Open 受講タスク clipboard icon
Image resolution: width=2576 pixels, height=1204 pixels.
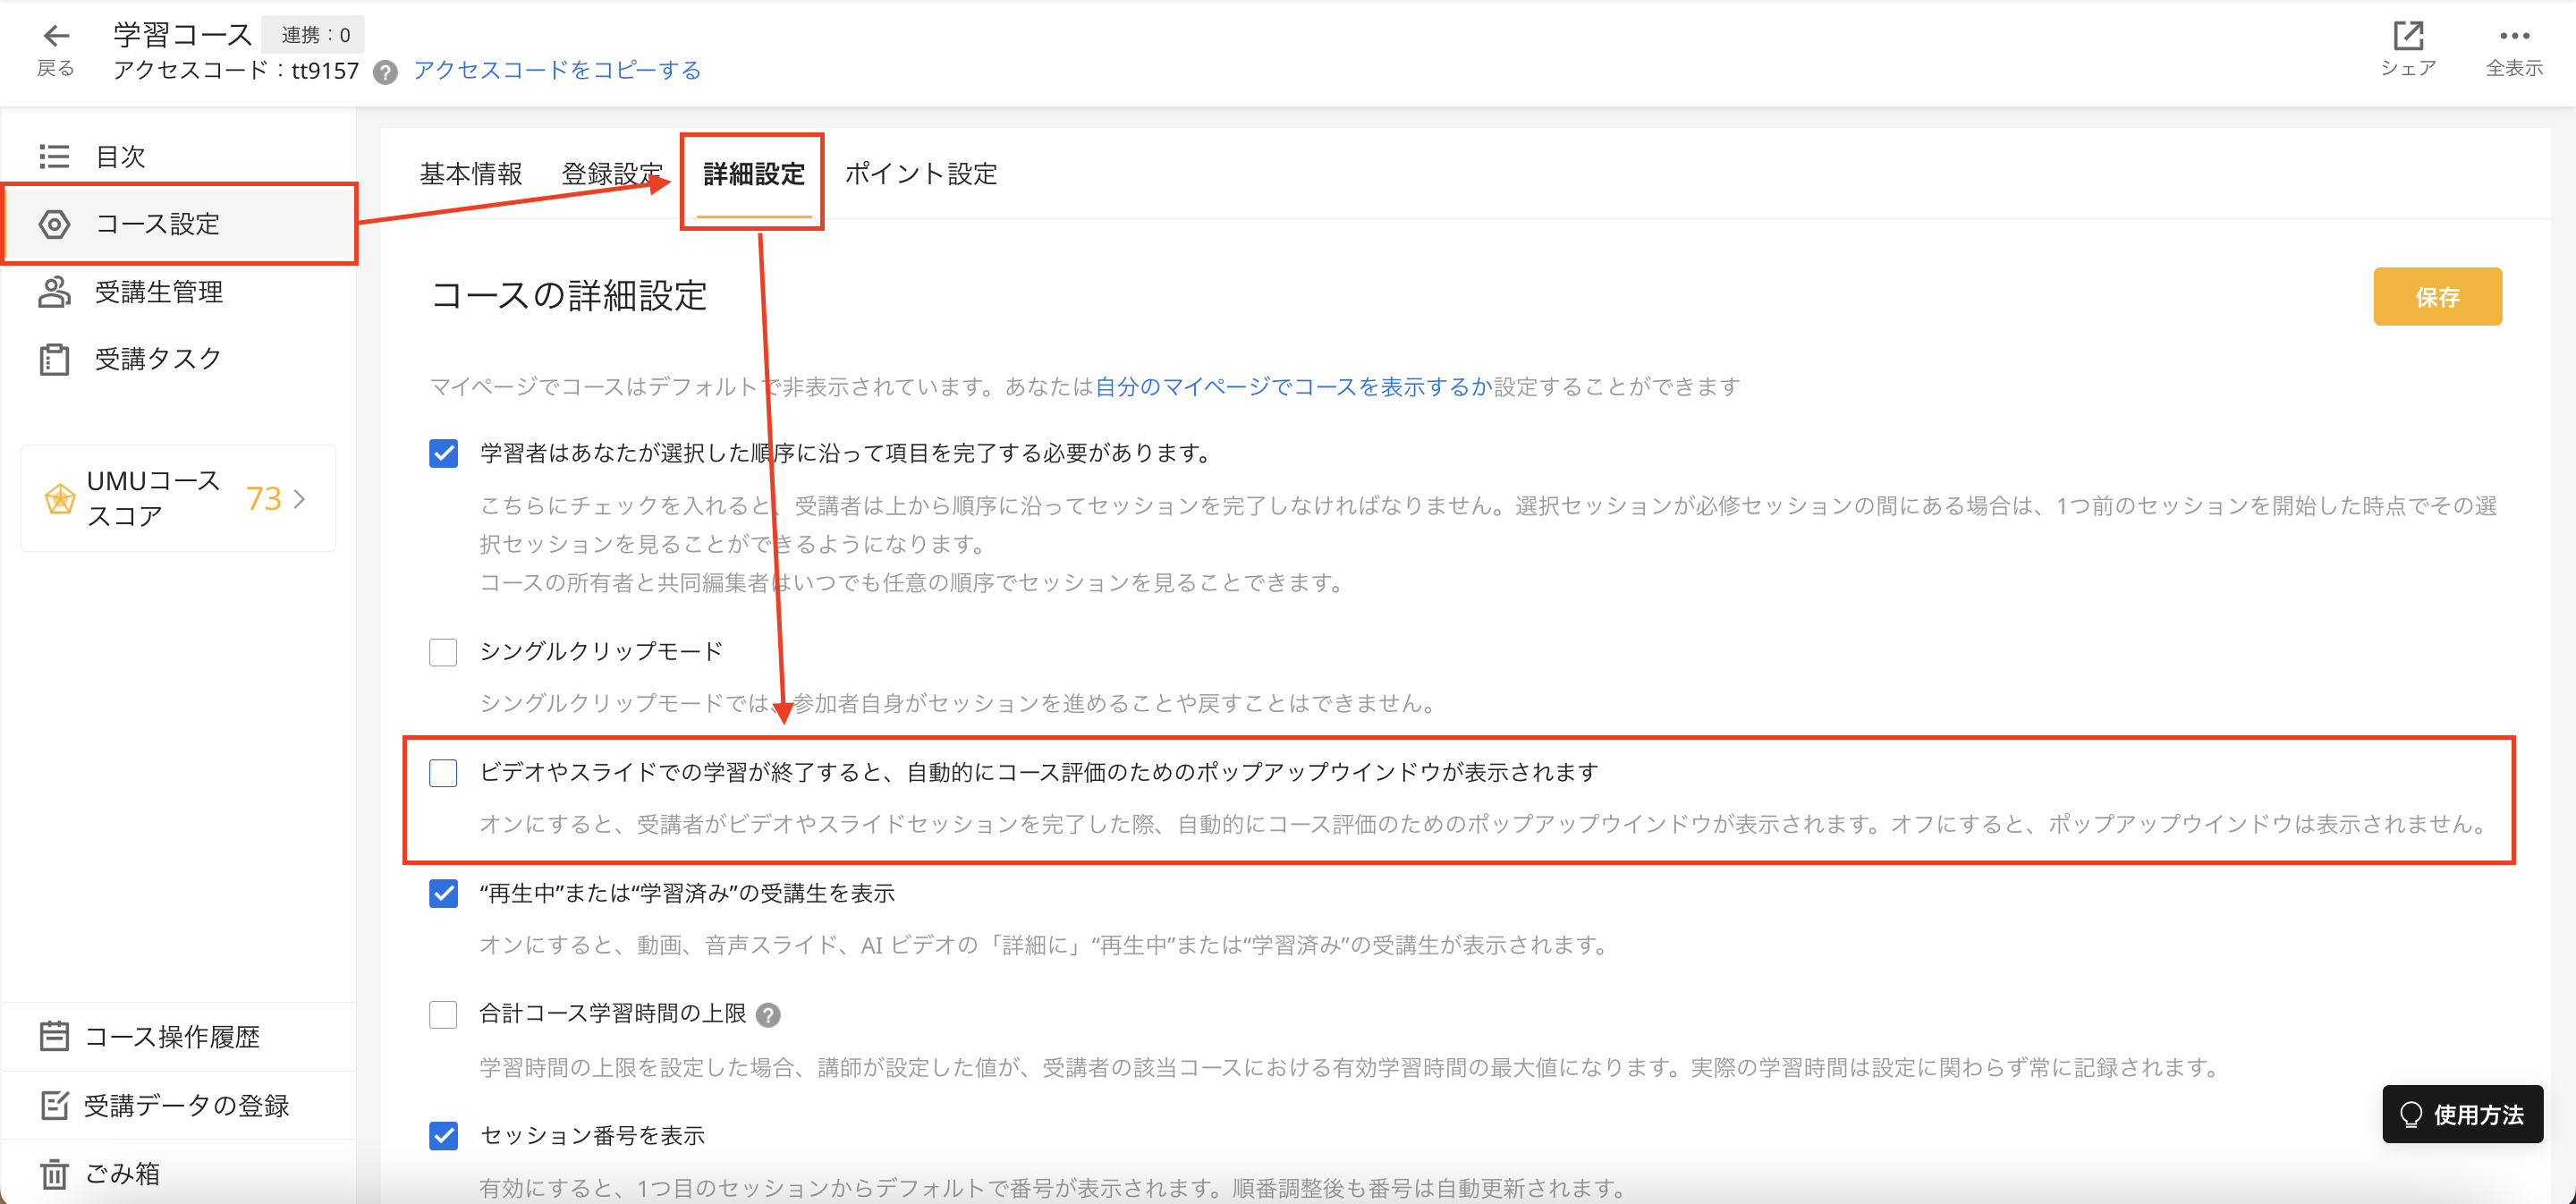(54, 359)
